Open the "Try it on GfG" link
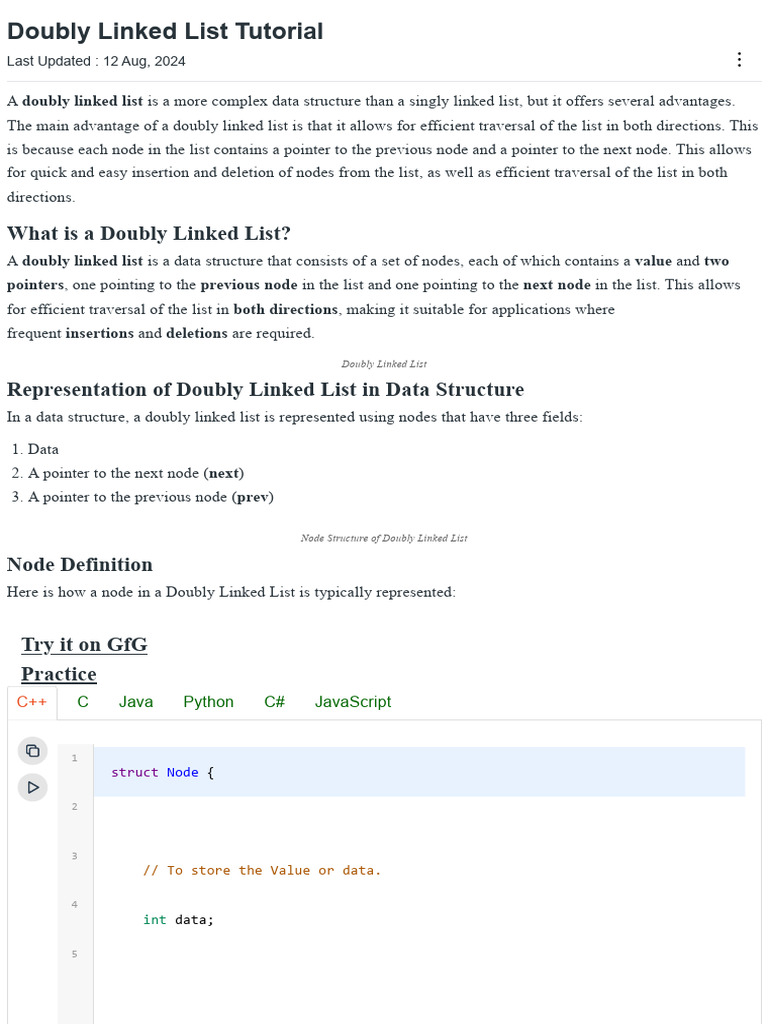Screen dimensions: 768x1024 click(x=85, y=645)
